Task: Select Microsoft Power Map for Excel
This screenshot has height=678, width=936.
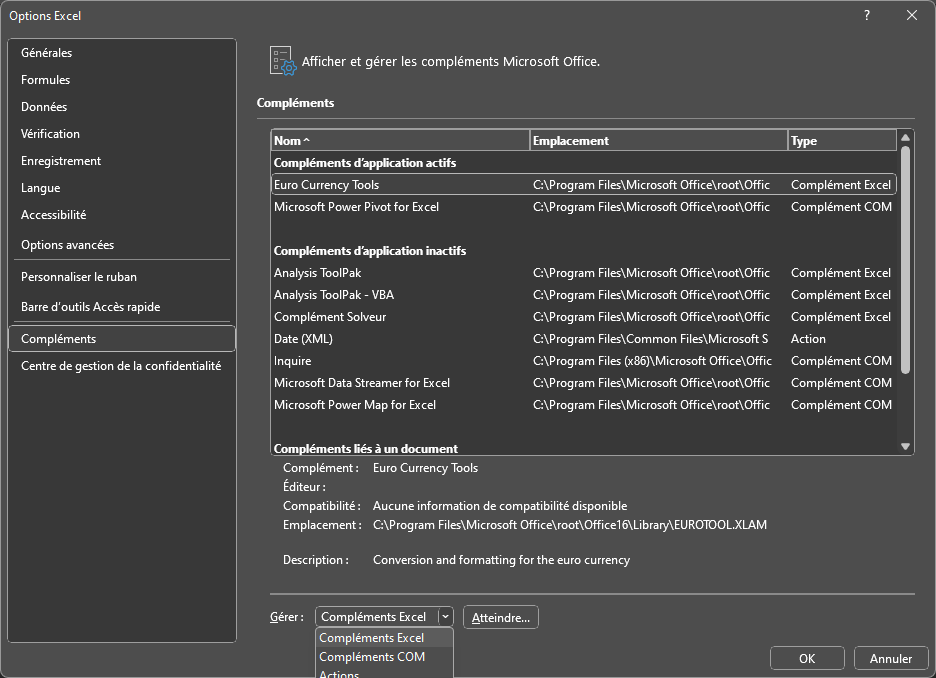Action: pos(584,405)
